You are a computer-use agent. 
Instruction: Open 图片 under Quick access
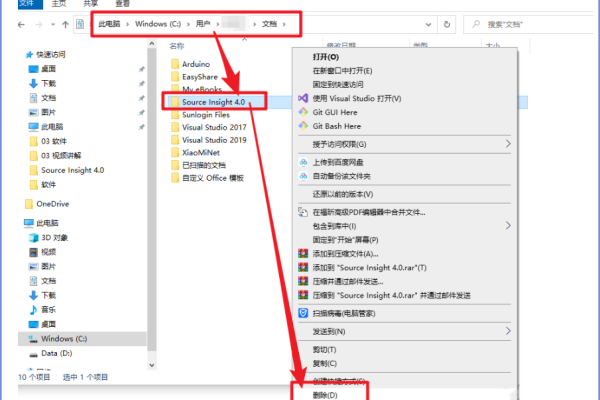[49, 112]
